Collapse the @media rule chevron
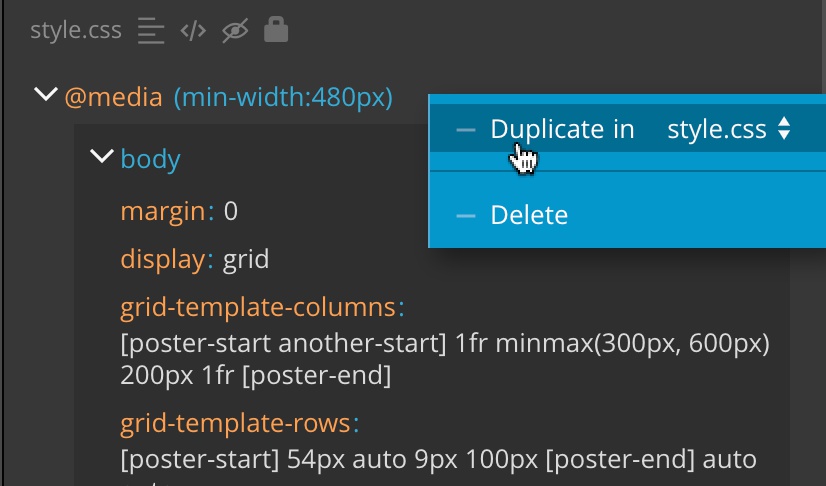826x486 pixels. (x=46, y=95)
